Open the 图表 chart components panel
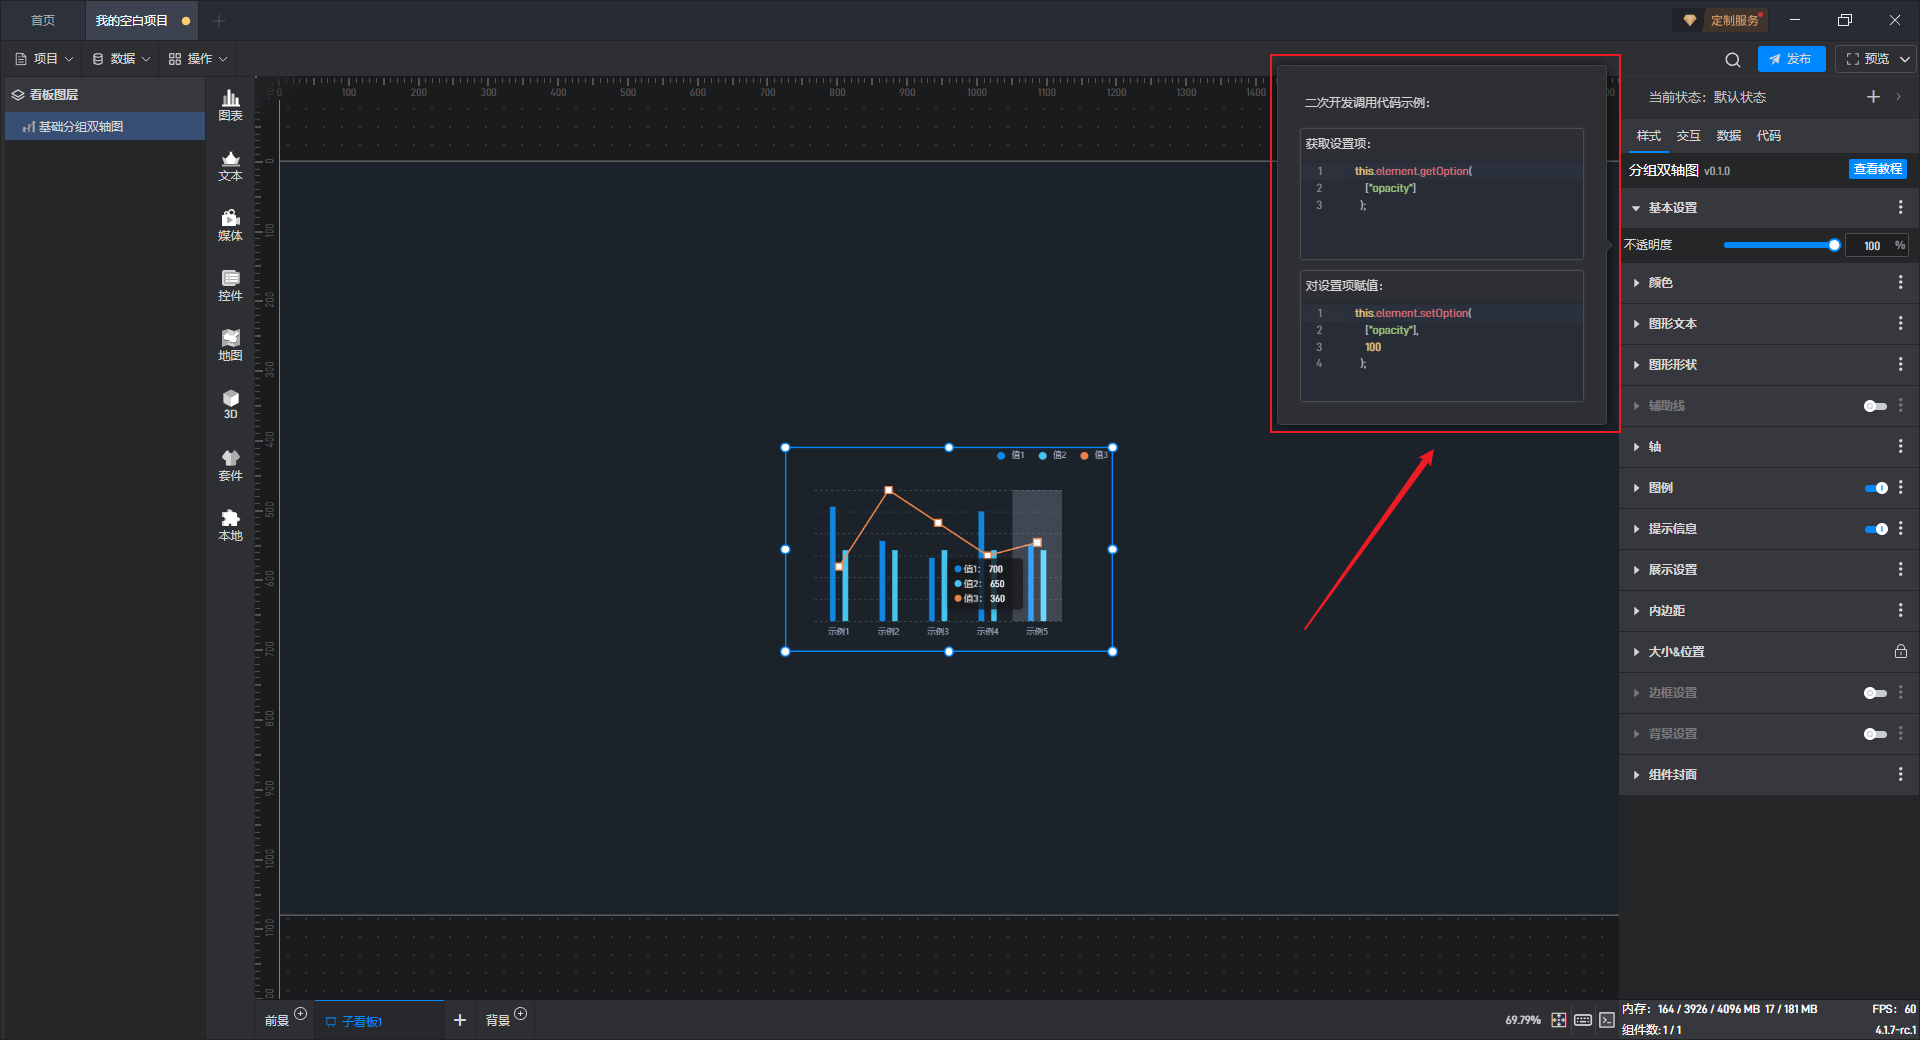This screenshot has width=1920, height=1040. coord(230,104)
